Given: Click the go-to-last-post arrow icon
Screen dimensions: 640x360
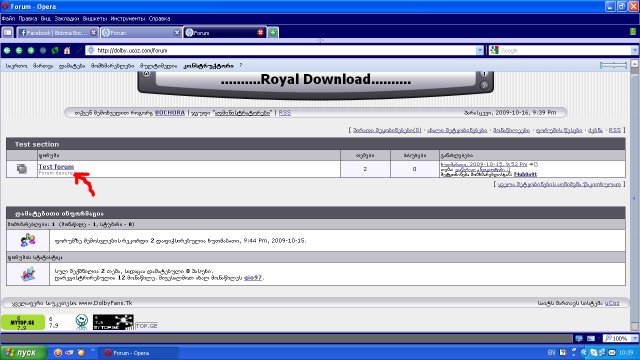Looking at the screenshot, I should pyautogui.click(x=533, y=164).
